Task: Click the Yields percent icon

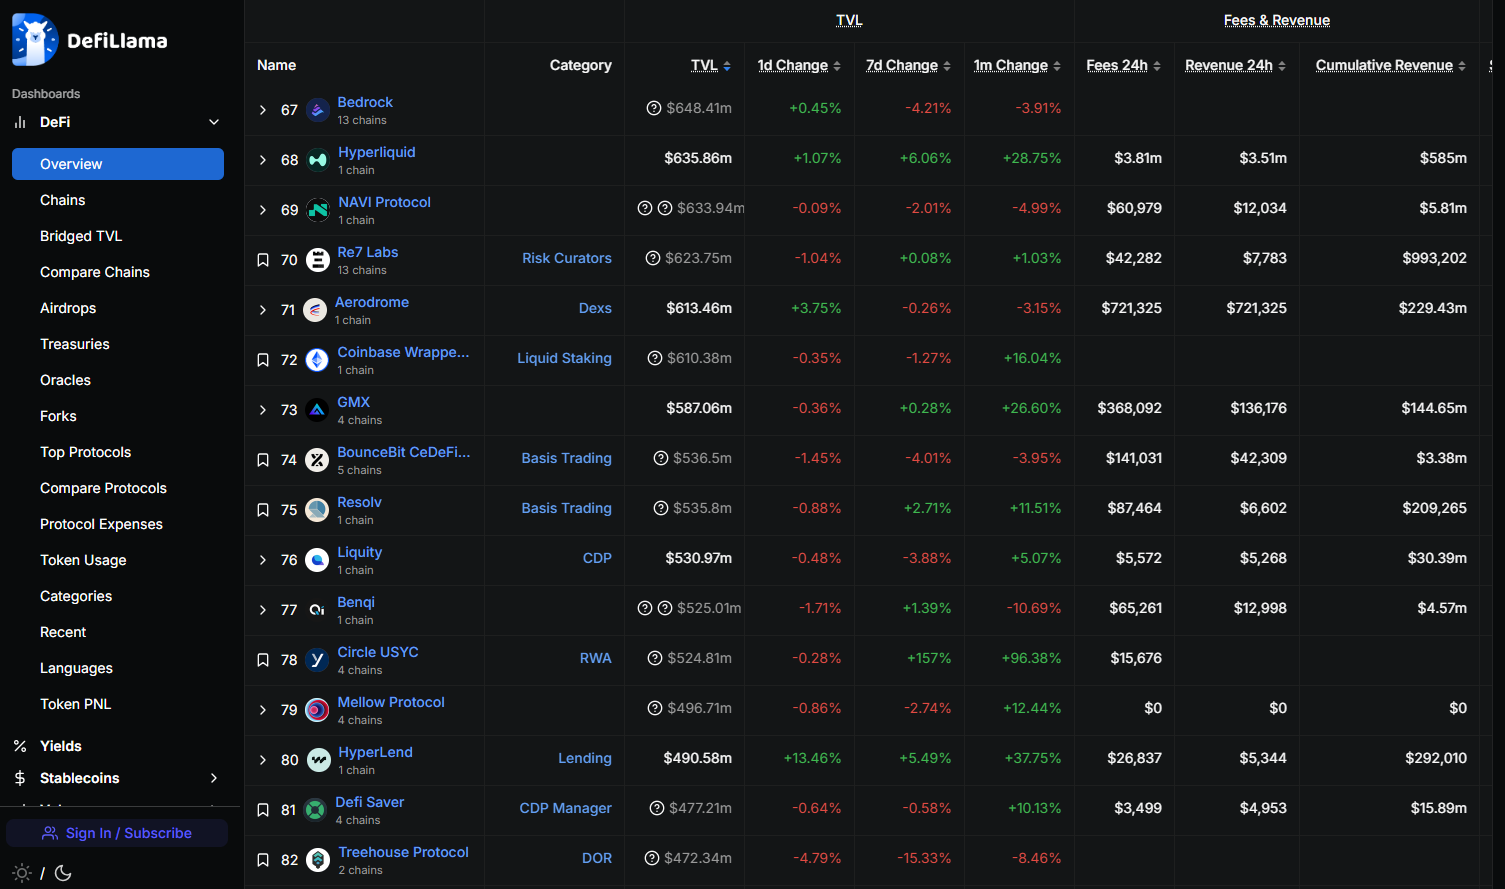Action: click(x=20, y=746)
